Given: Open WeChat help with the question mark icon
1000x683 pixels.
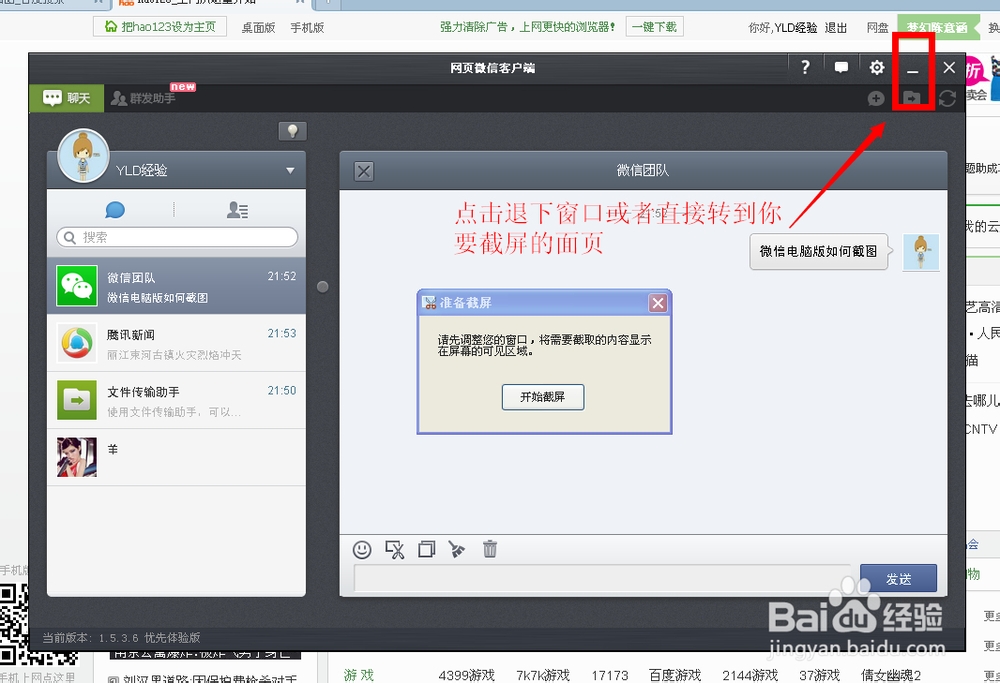Looking at the screenshot, I should point(806,68).
